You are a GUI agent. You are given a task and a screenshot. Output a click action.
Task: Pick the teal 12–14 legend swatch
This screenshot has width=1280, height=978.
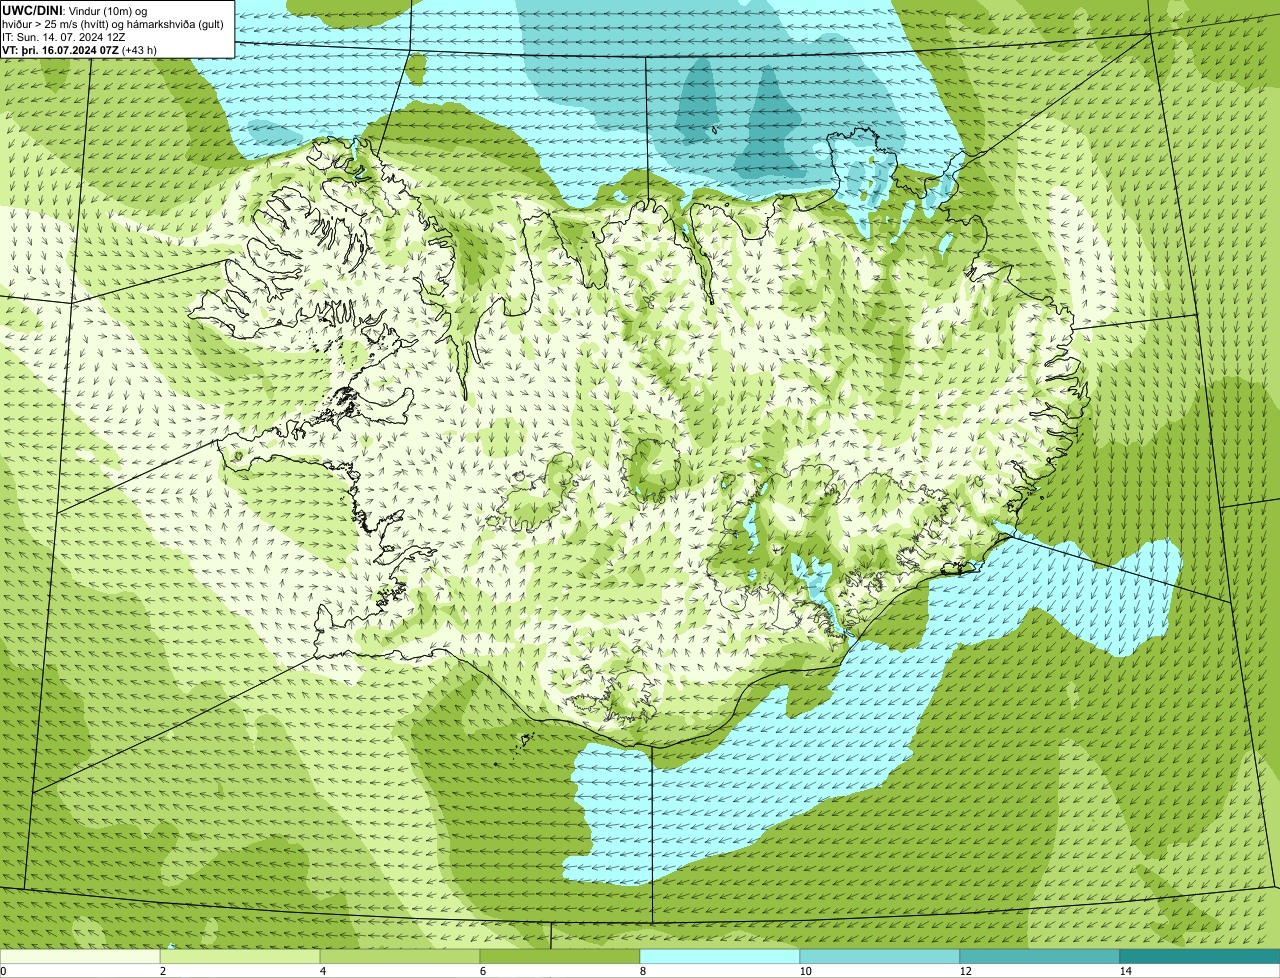click(x=1040, y=956)
